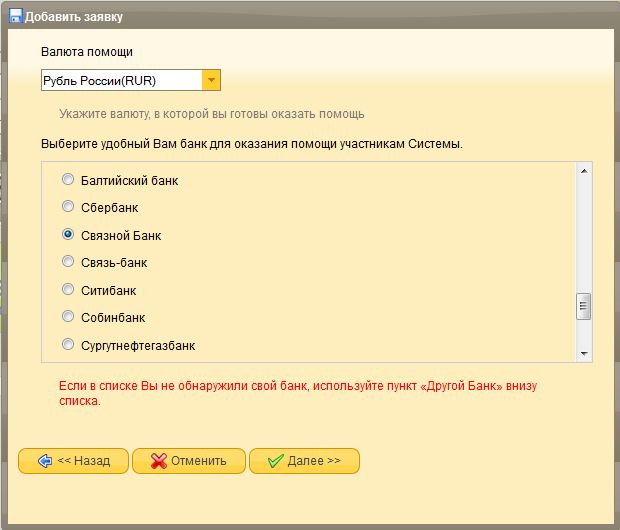Screen dimensions: 620x530
Task: Proceed with the Далее >> button
Action: 304,461
